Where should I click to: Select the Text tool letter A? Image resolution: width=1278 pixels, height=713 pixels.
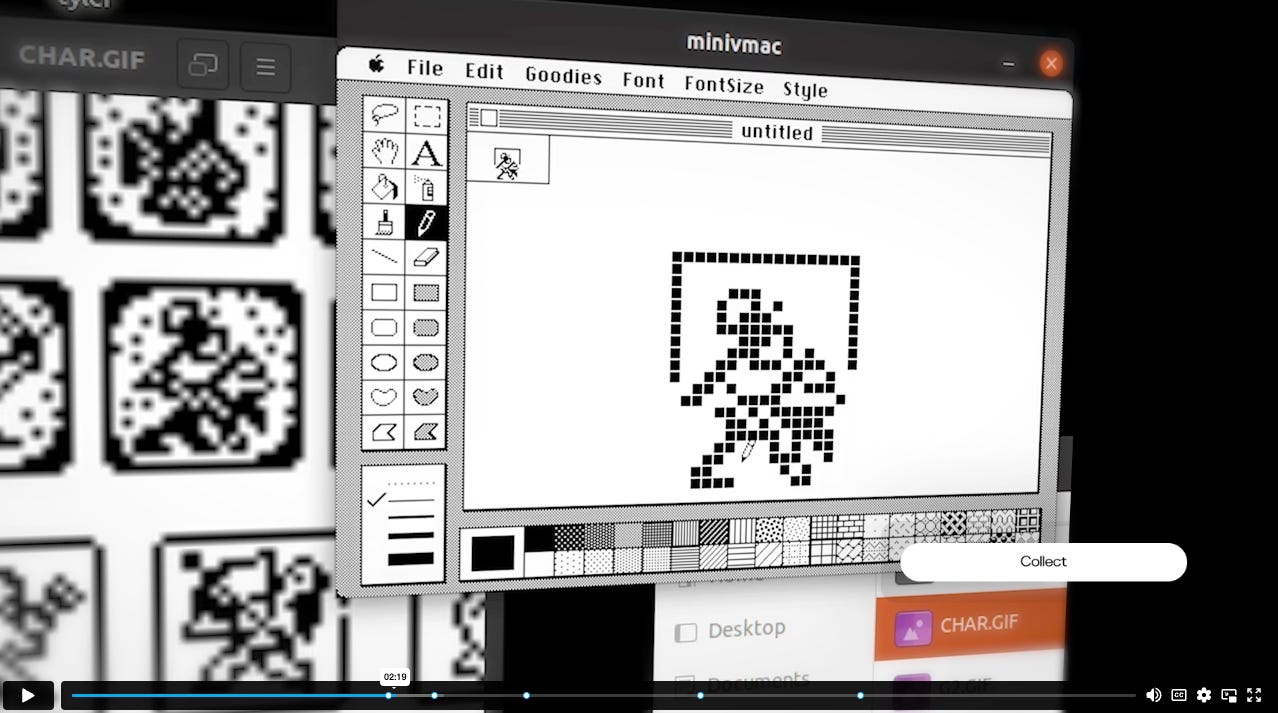[x=427, y=153]
